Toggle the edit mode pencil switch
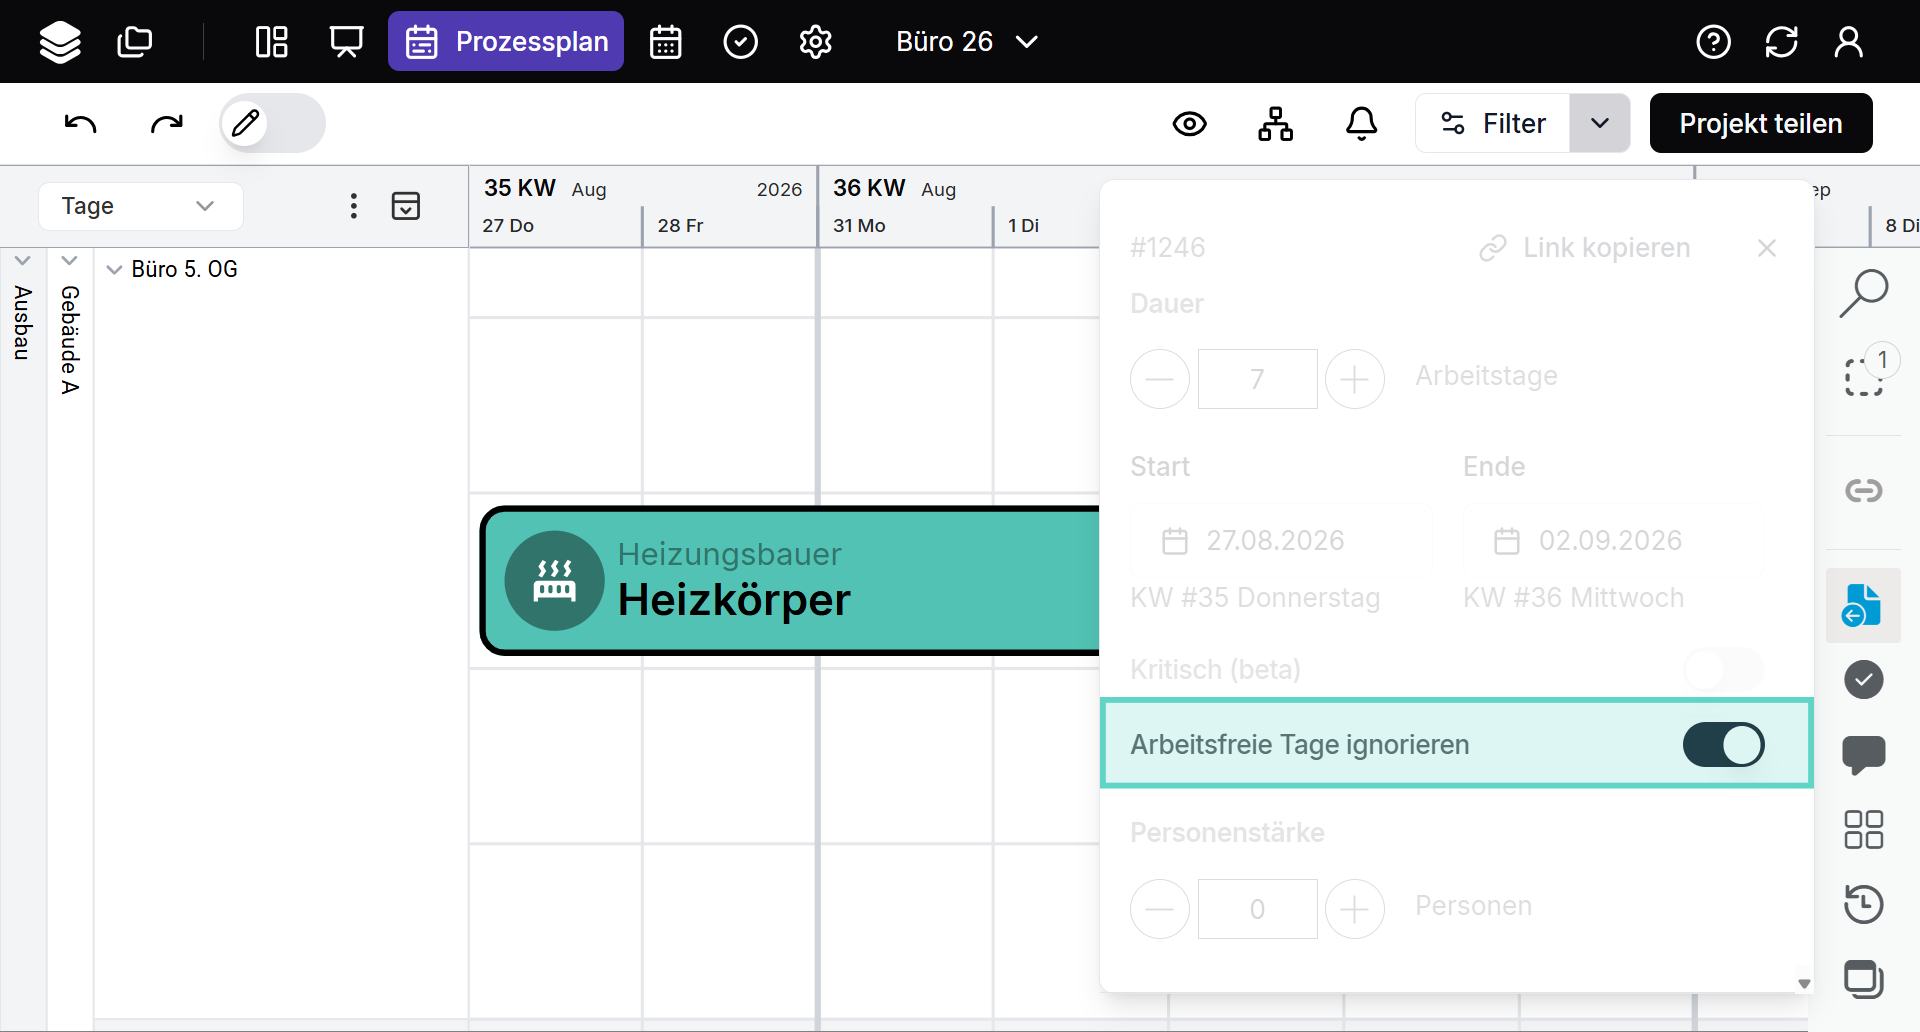 (272, 123)
